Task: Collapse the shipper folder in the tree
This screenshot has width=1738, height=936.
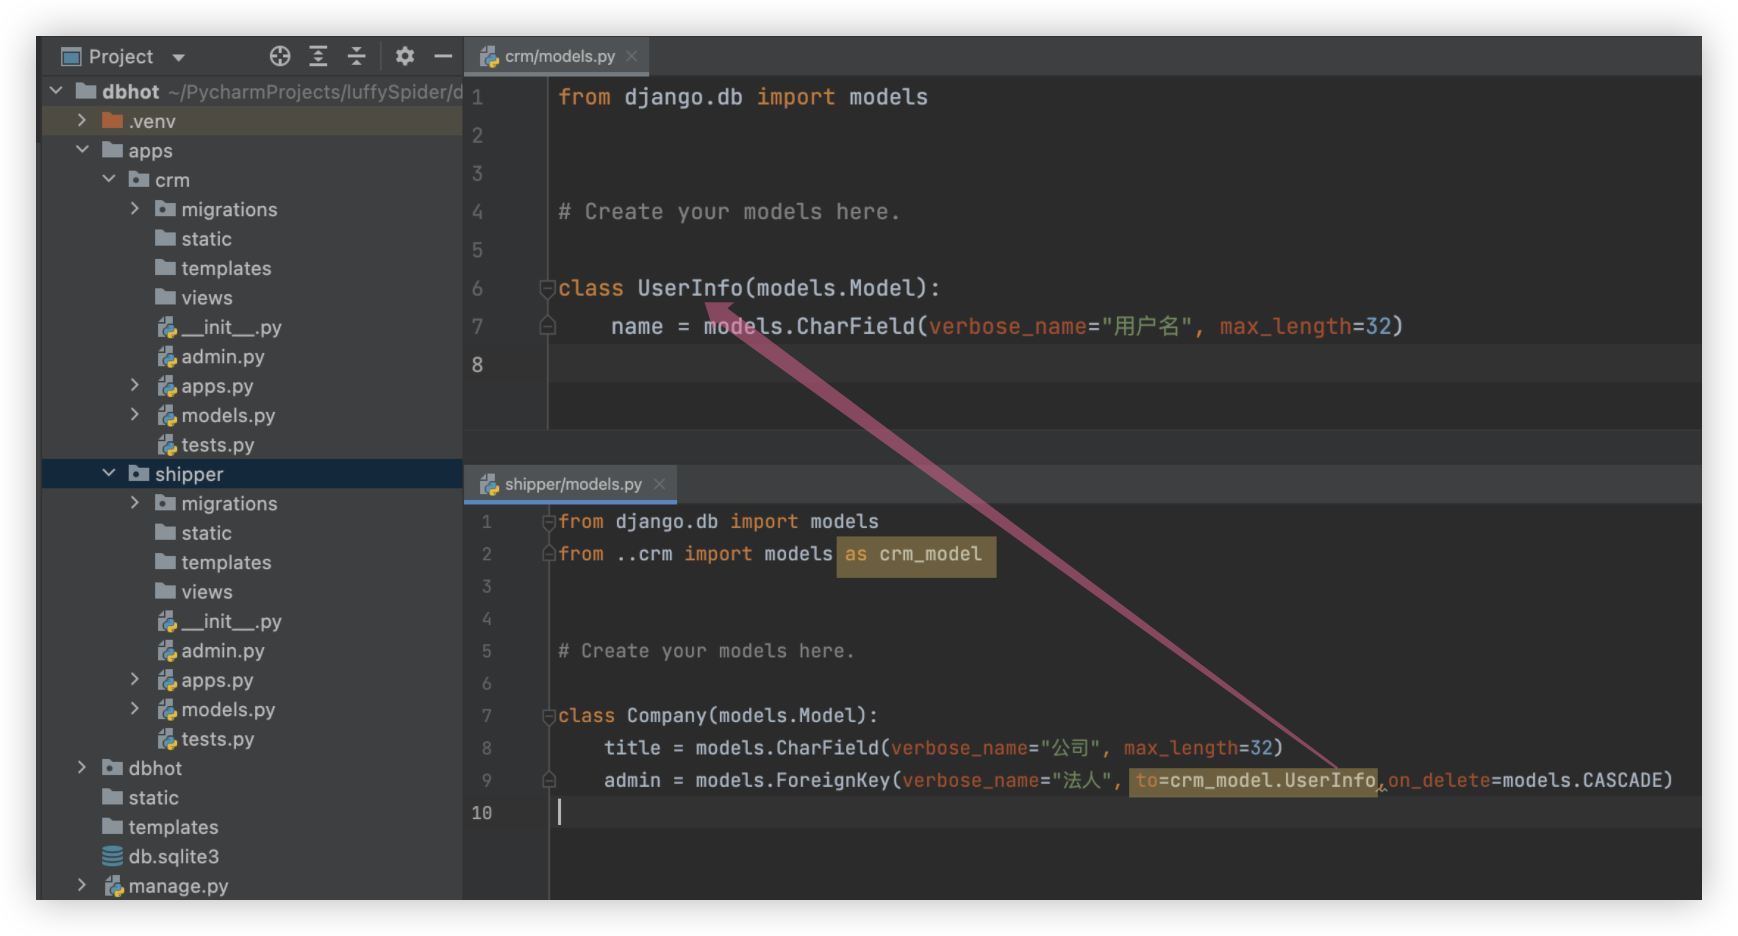Action: (109, 474)
